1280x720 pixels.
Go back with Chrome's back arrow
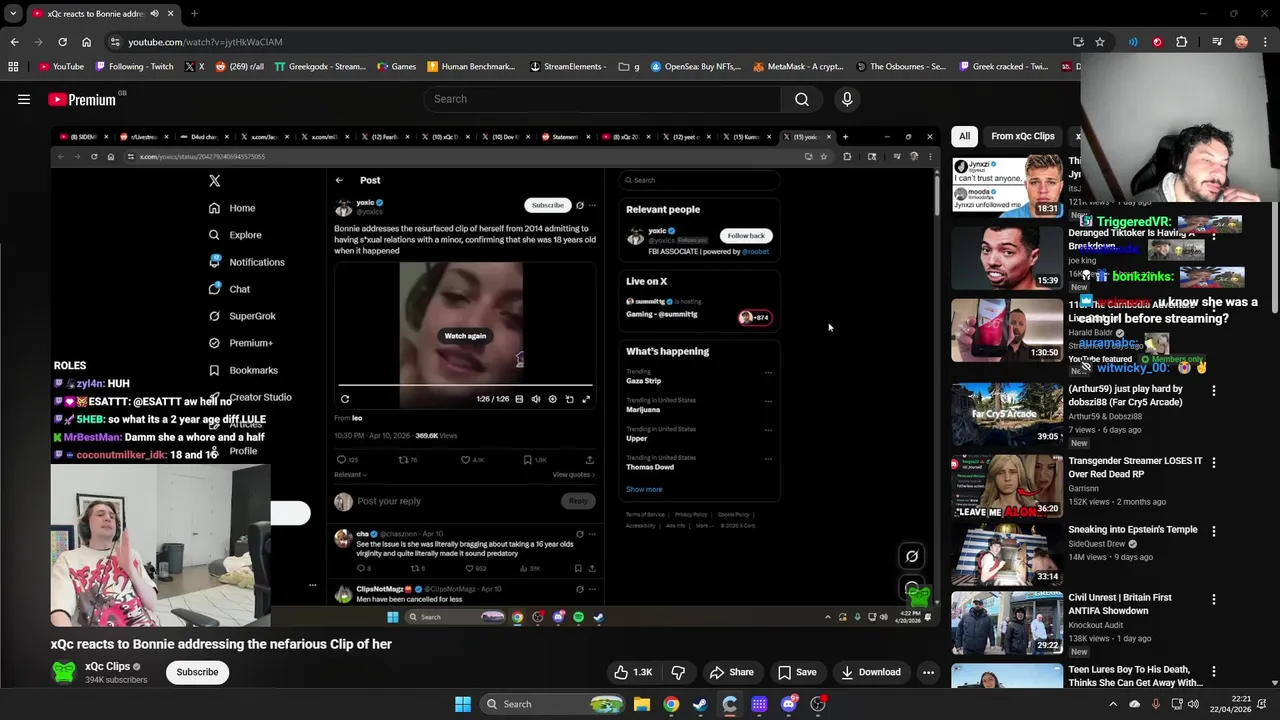[14, 42]
